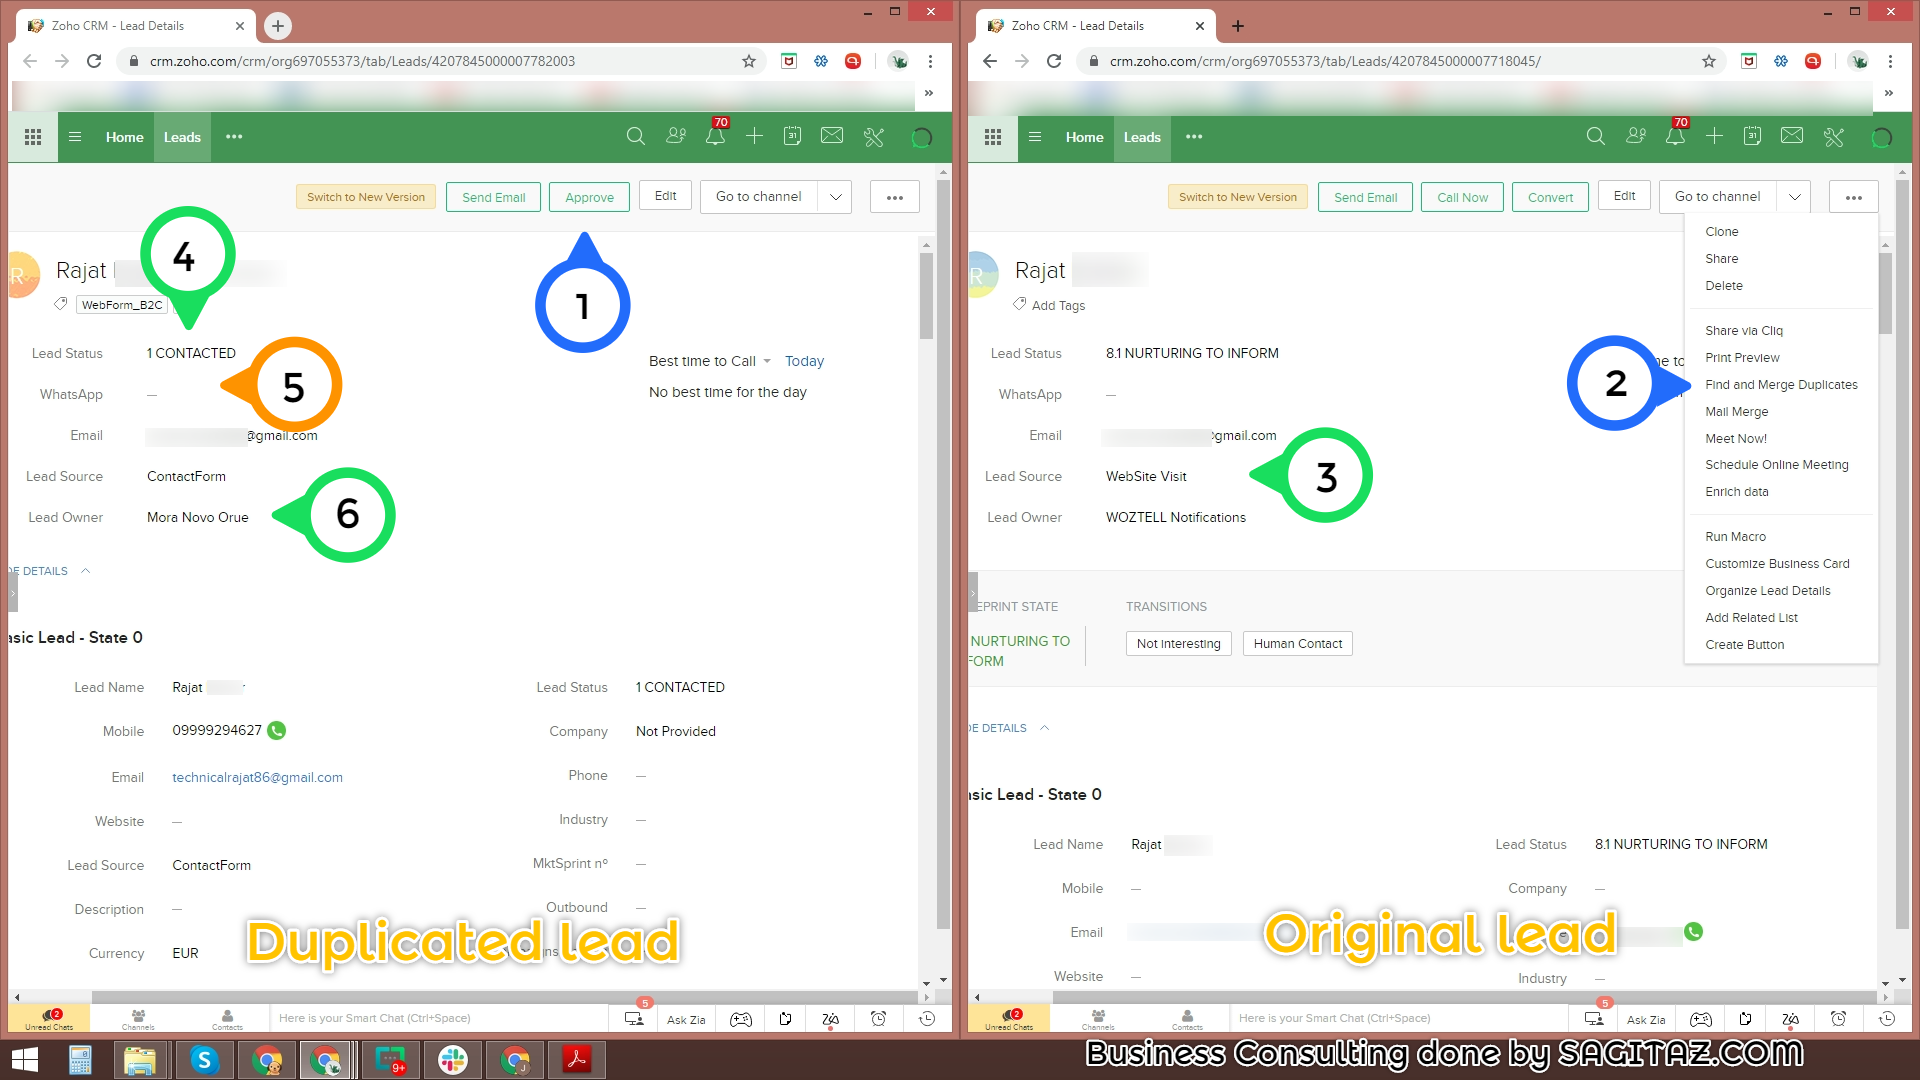Viewport: 1920px width, 1080px height.
Task: Click the mail icon in left CRM header
Action: (832, 136)
